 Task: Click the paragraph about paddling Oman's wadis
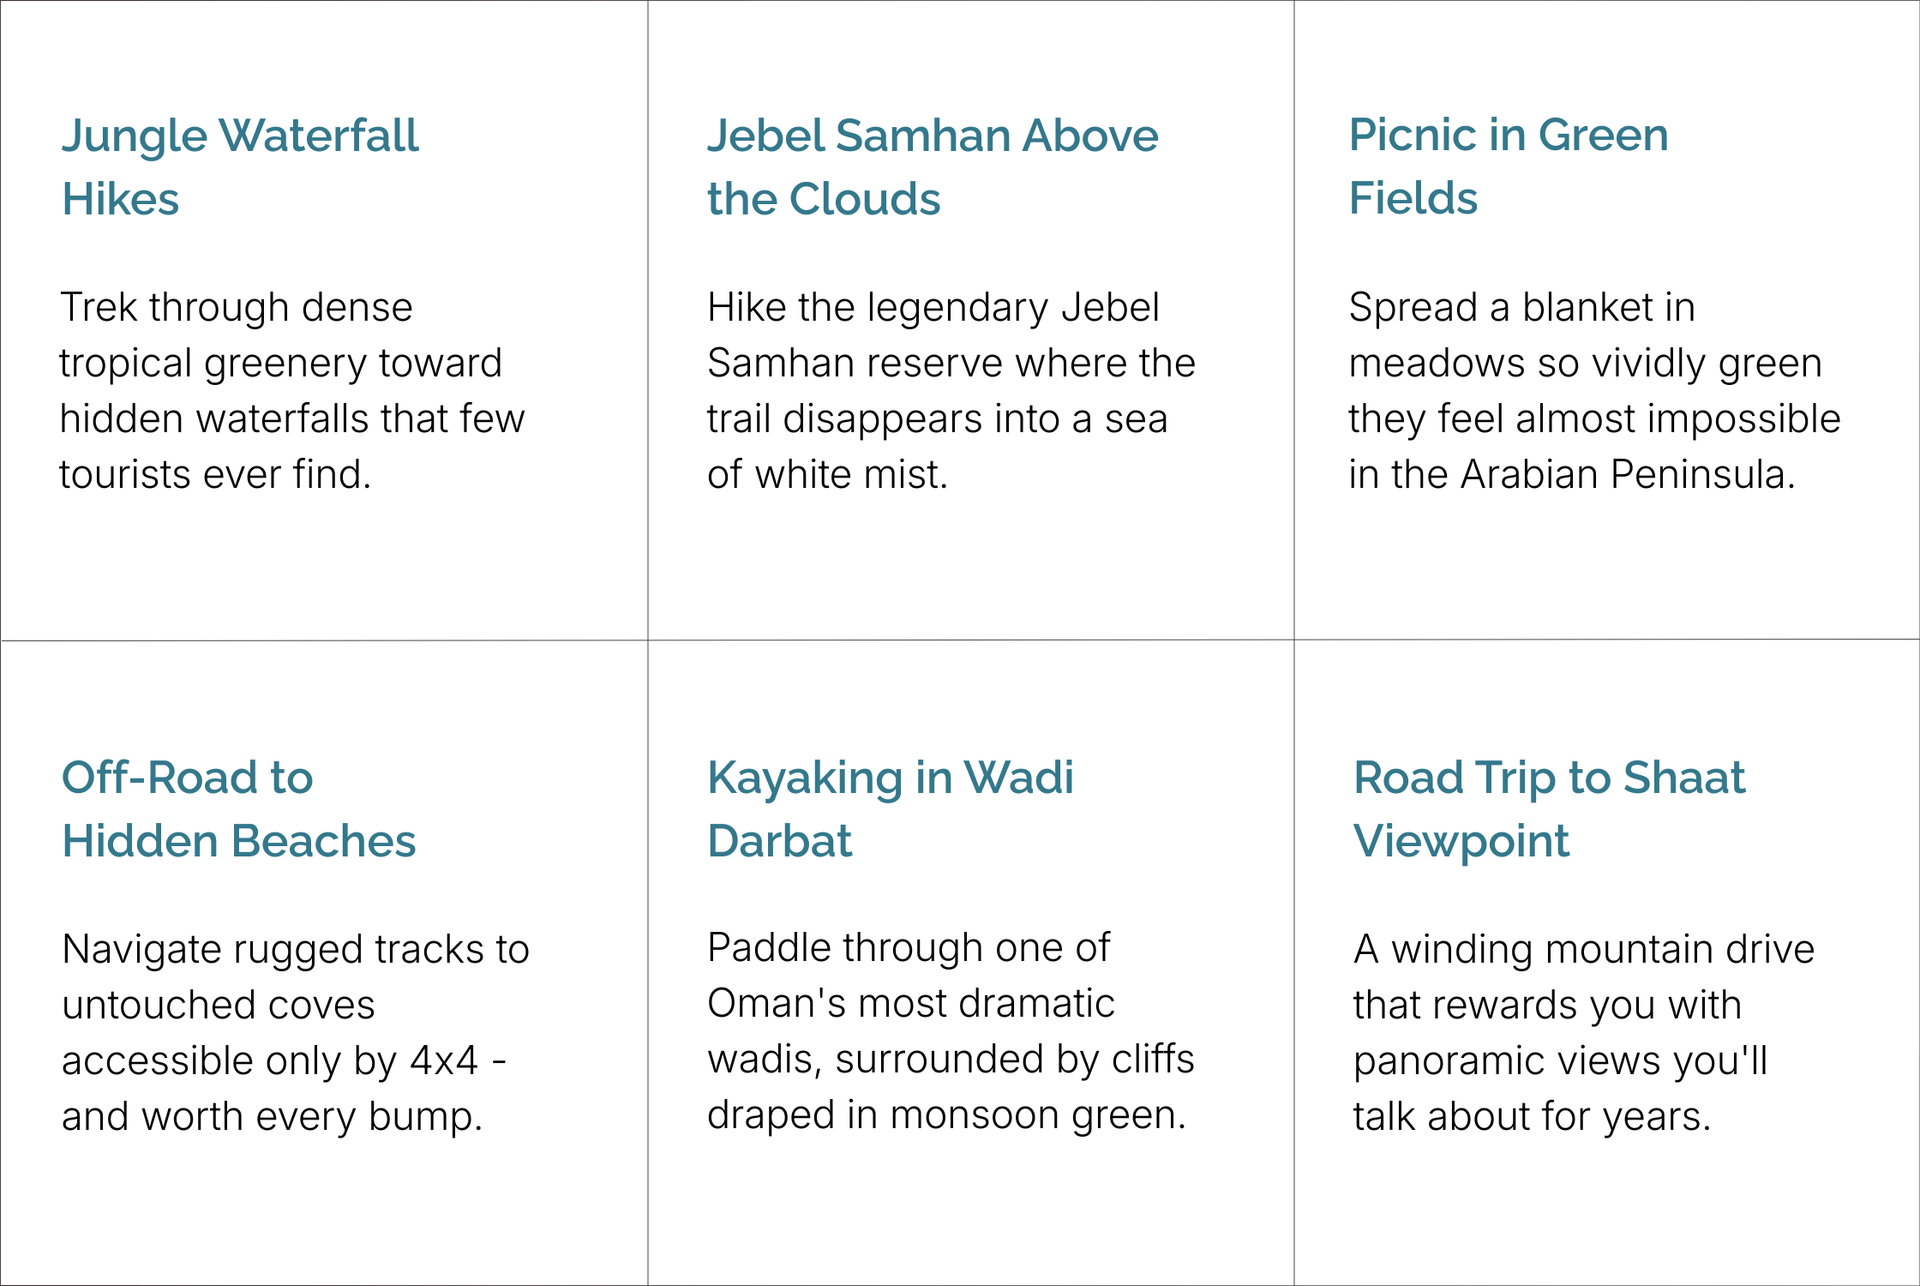(950, 1031)
